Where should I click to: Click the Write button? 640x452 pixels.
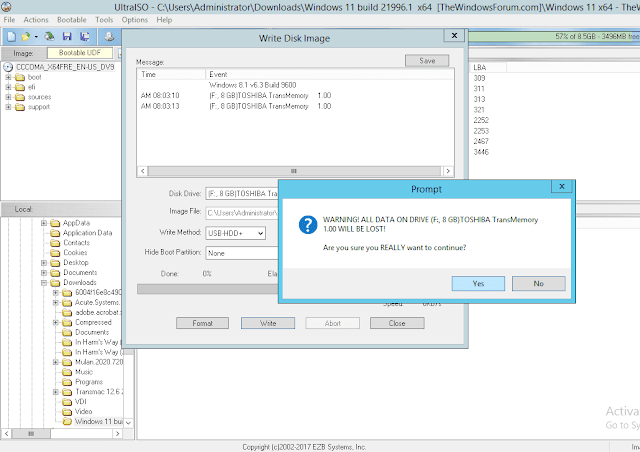(268, 323)
